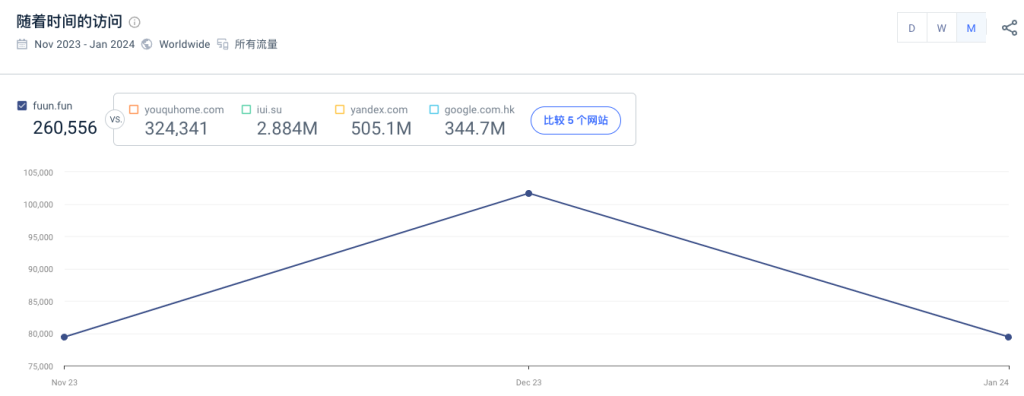Image resolution: width=1024 pixels, height=396 pixels.
Task: Click the Worldwide region label
Action: tap(185, 44)
